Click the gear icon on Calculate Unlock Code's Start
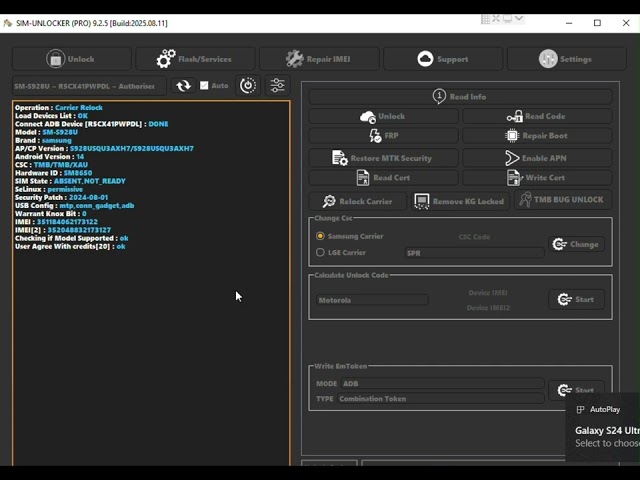Image resolution: width=640 pixels, height=480 pixels. click(x=564, y=299)
